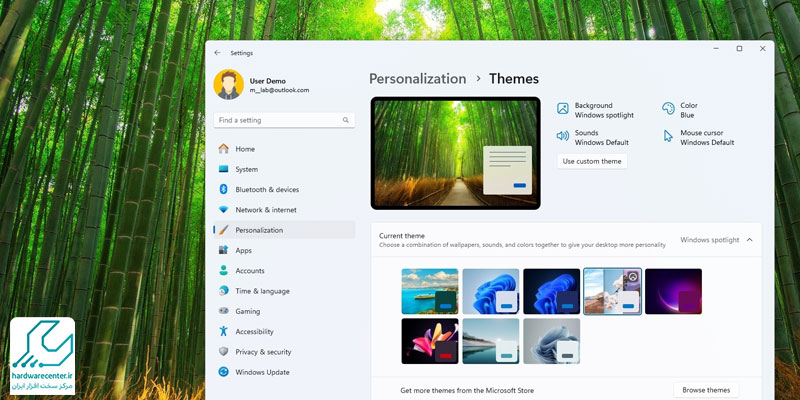Click the Personalization paintbrush icon
Image resolution: width=800 pixels, height=400 pixels.
(x=223, y=230)
